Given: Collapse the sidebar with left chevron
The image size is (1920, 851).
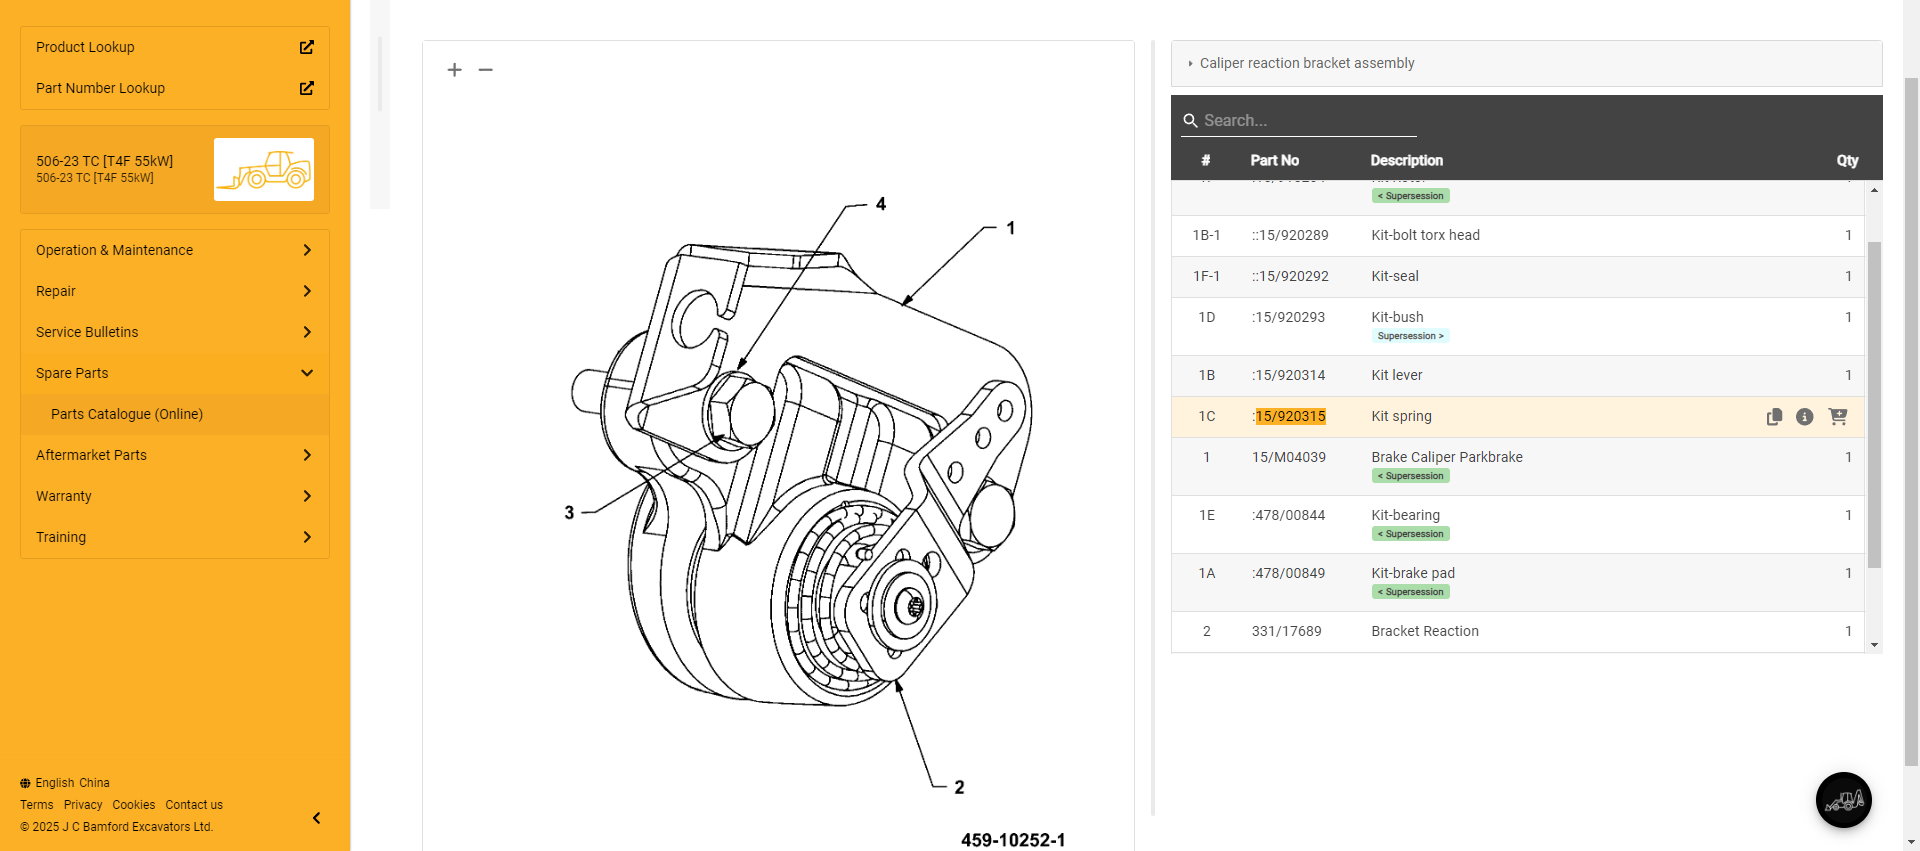Looking at the screenshot, I should pos(316,818).
